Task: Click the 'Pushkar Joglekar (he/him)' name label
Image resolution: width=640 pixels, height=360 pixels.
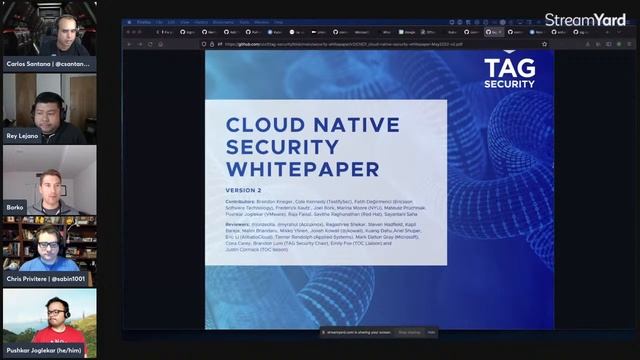Action: (44, 351)
